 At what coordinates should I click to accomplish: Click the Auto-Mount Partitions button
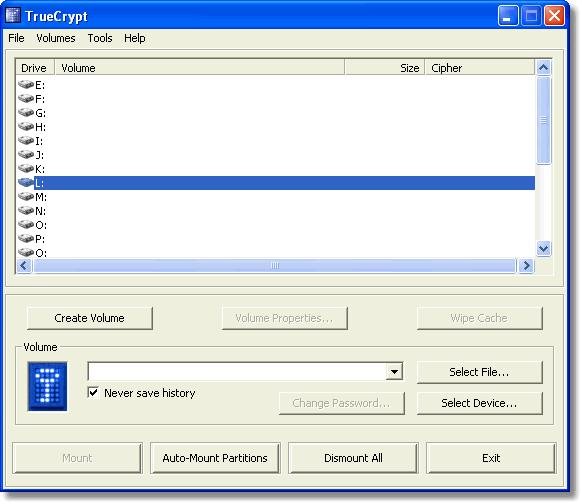point(215,458)
